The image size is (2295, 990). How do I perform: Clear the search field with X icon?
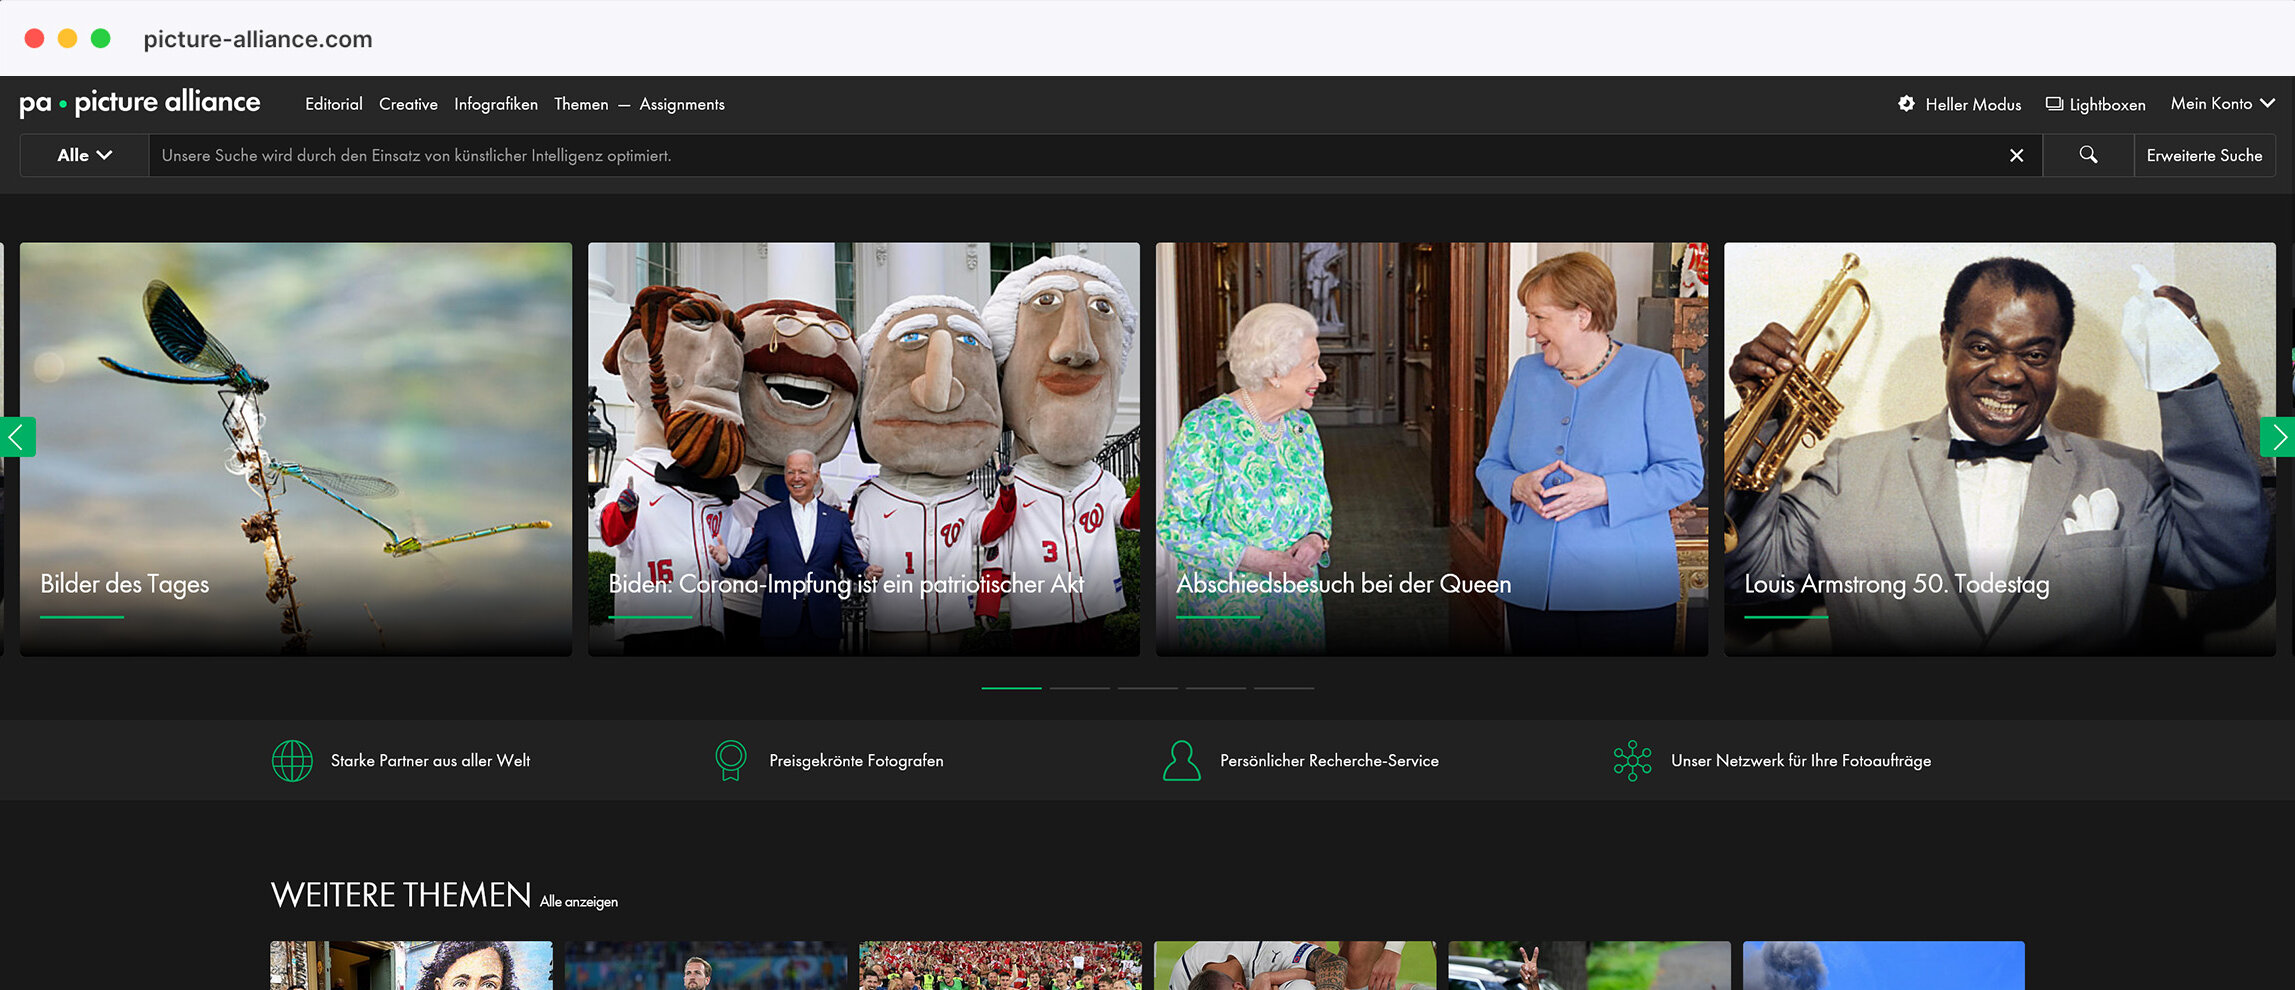[2016, 155]
